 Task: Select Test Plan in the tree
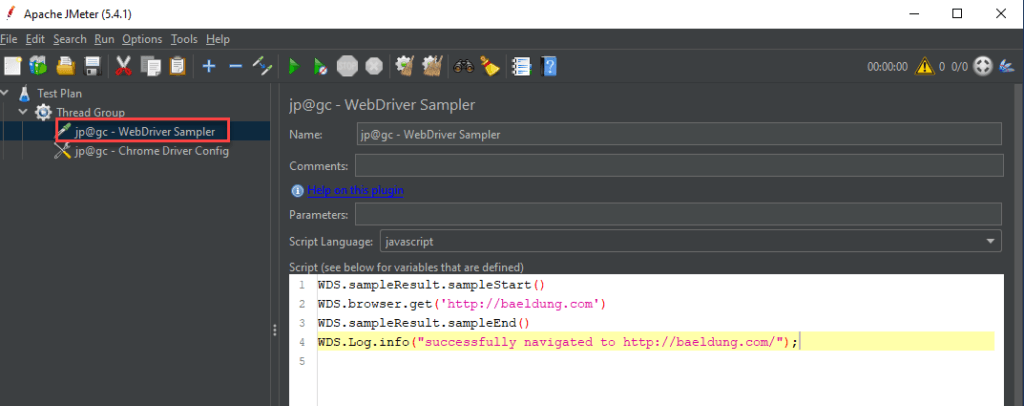[x=59, y=93]
